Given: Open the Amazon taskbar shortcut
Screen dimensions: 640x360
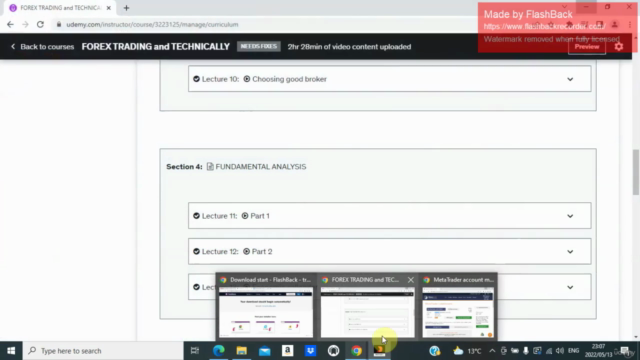Looking at the screenshot, I should pos(287,351).
